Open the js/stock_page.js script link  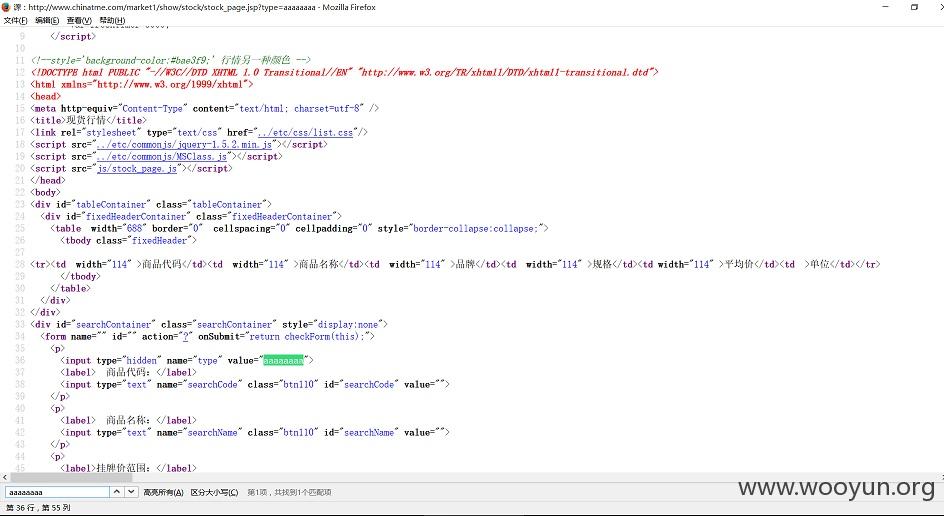(137, 169)
